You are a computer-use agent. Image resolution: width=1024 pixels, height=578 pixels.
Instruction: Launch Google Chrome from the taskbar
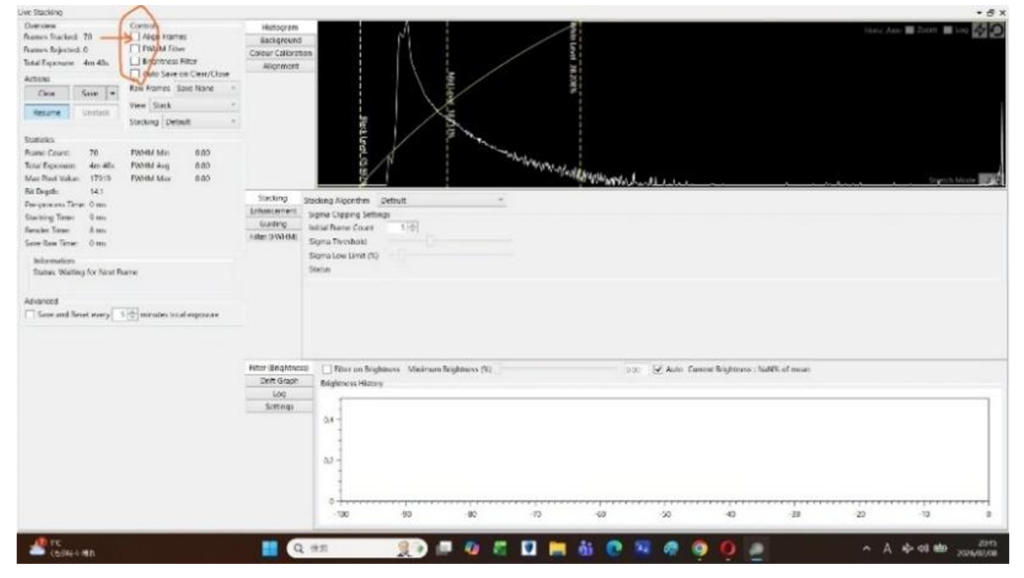699,548
